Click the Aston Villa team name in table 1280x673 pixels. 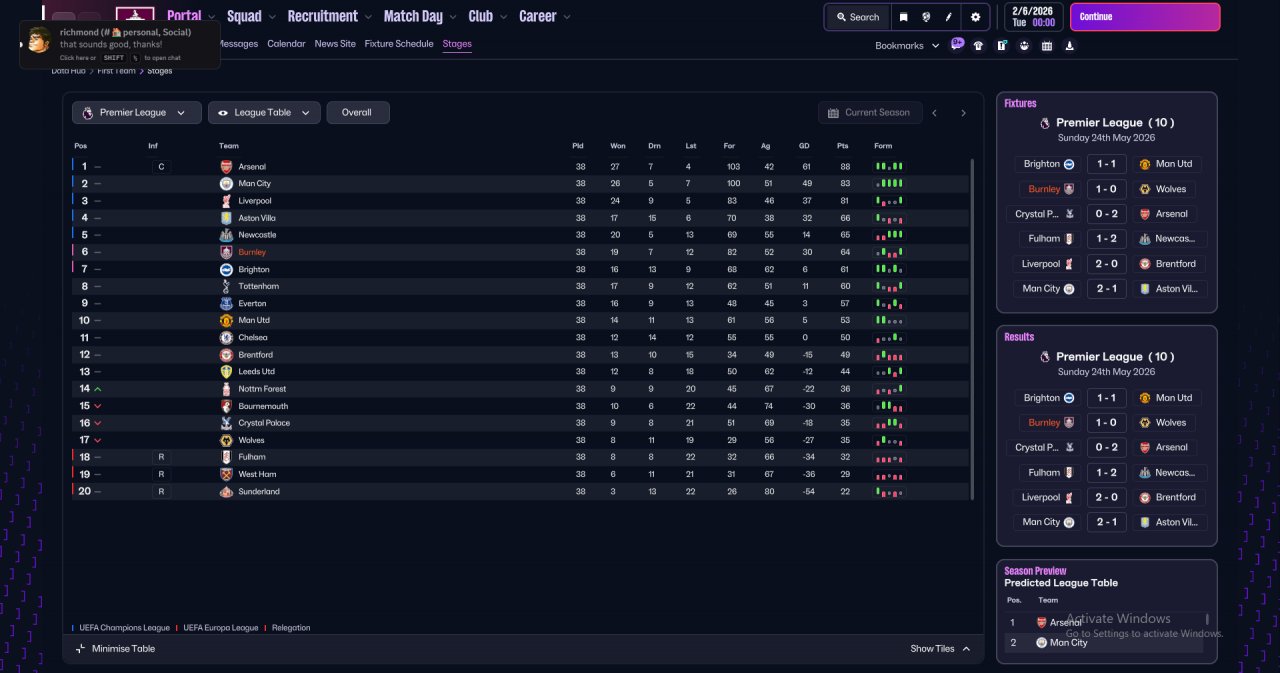[257, 218]
